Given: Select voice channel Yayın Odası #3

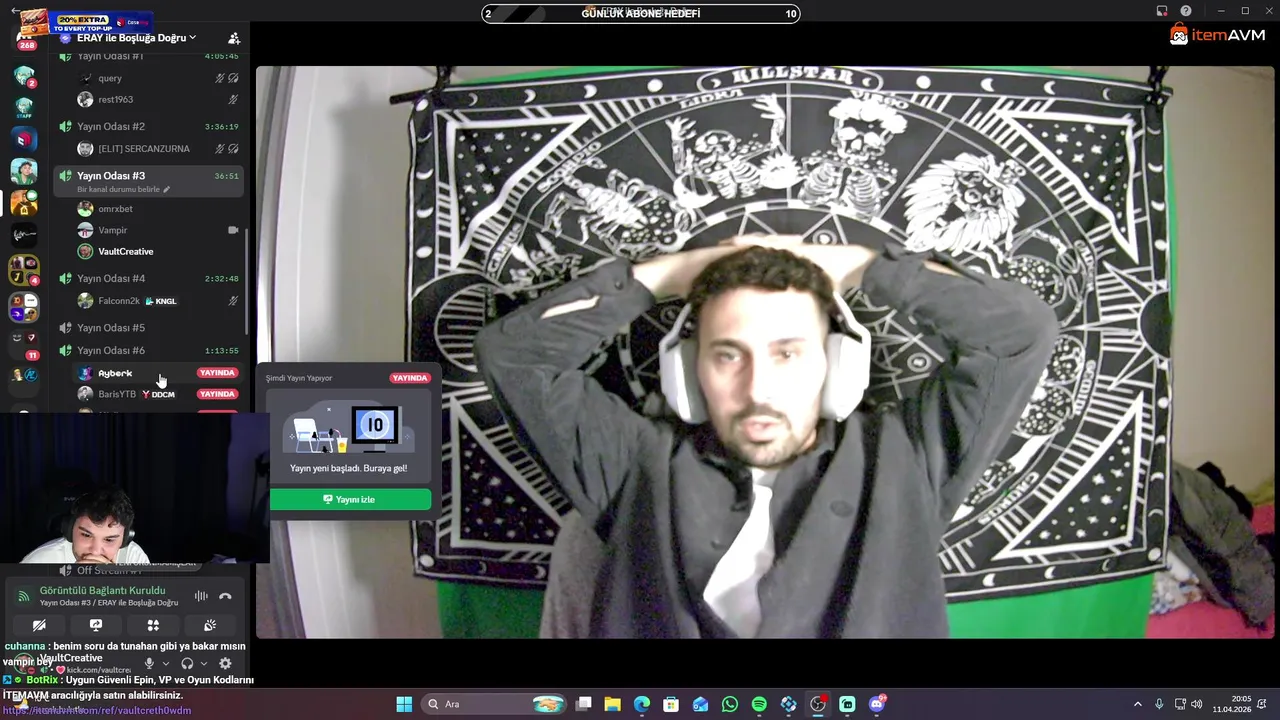Looking at the screenshot, I should click(x=148, y=181).
